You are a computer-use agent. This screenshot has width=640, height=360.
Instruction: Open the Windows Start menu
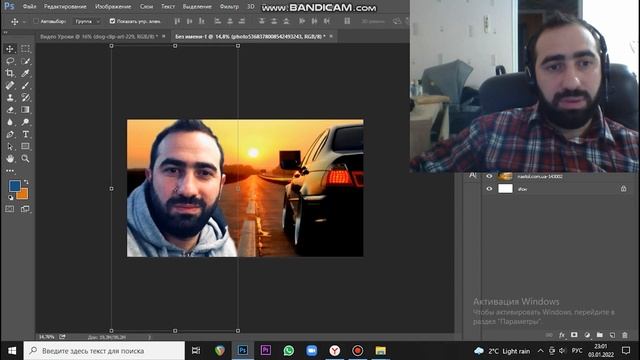(x=12, y=351)
